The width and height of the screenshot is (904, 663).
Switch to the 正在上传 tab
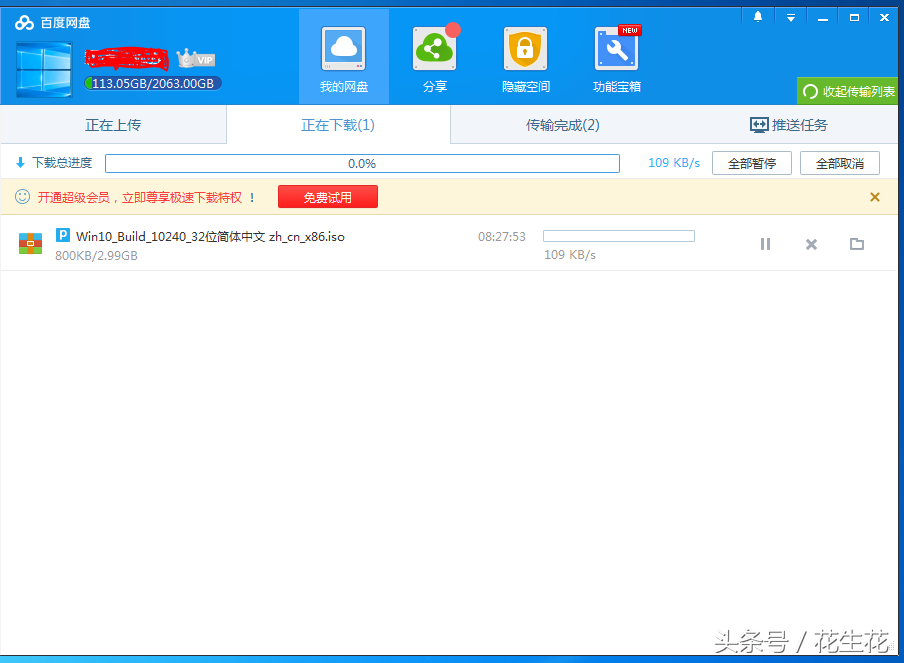(113, 125)
